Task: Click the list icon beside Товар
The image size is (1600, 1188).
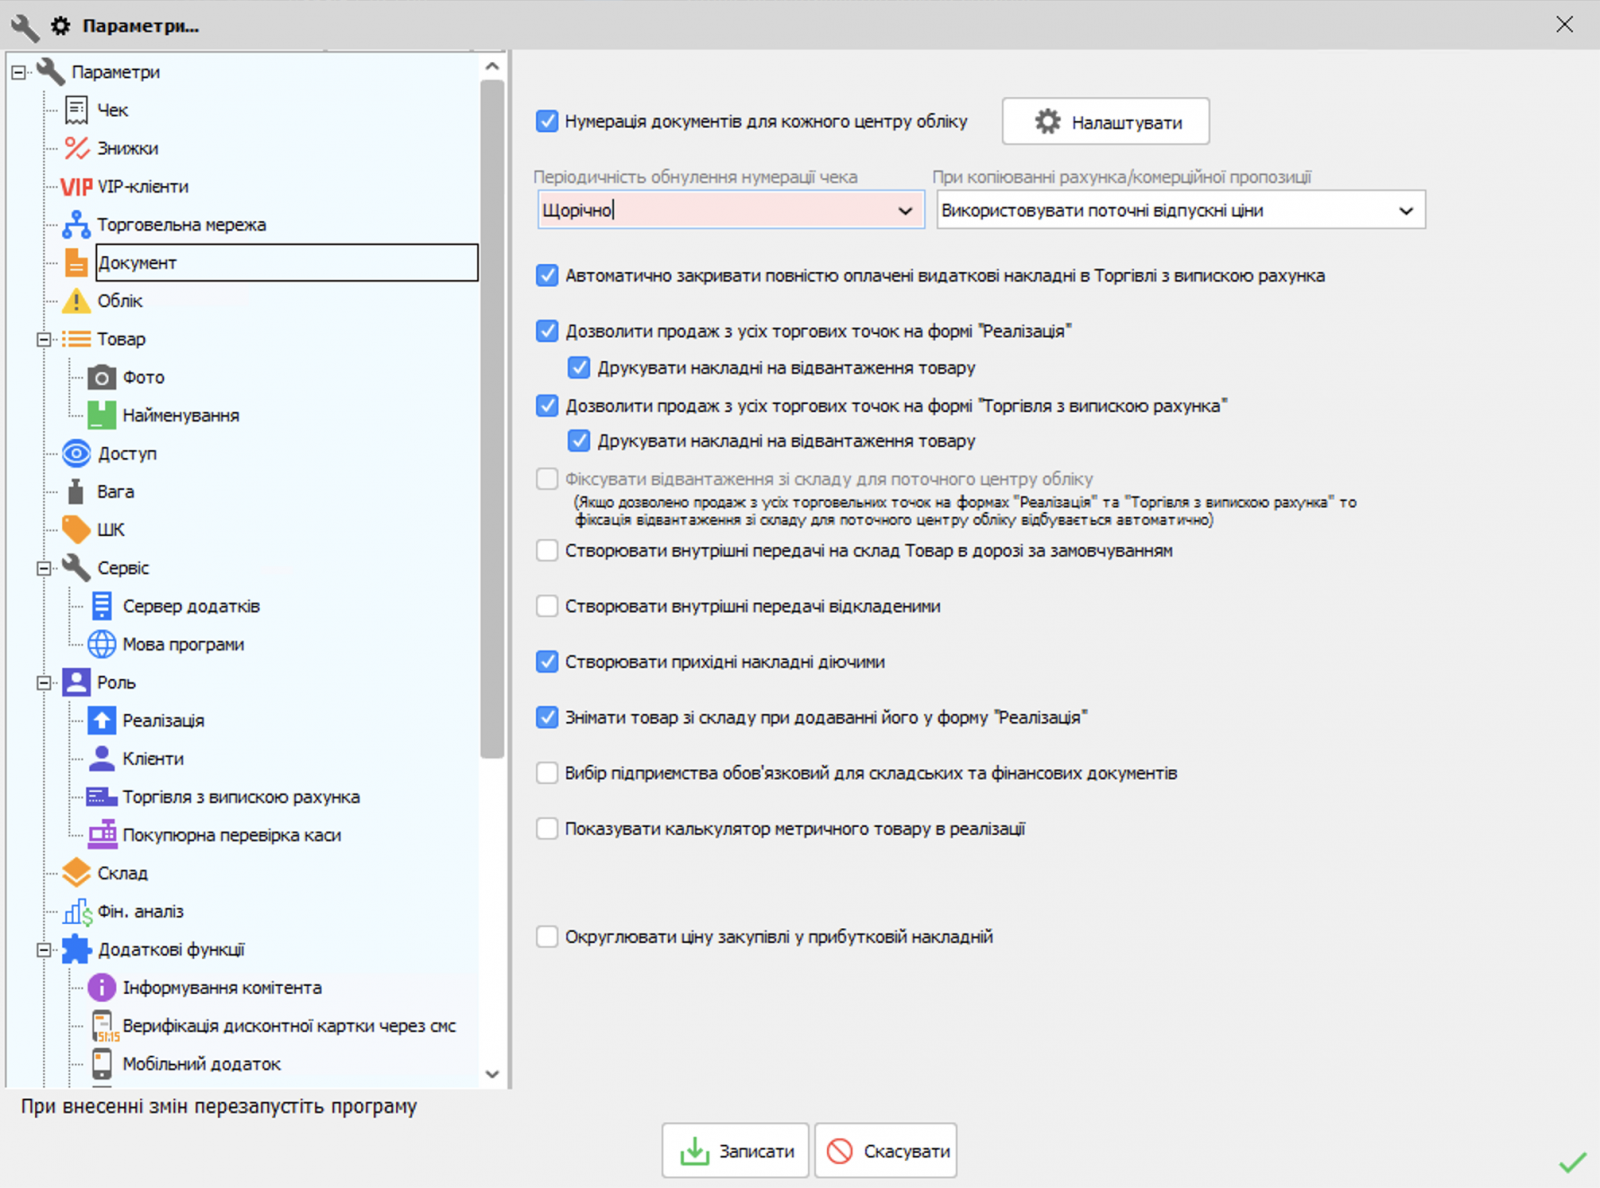Action: [76, 339]
